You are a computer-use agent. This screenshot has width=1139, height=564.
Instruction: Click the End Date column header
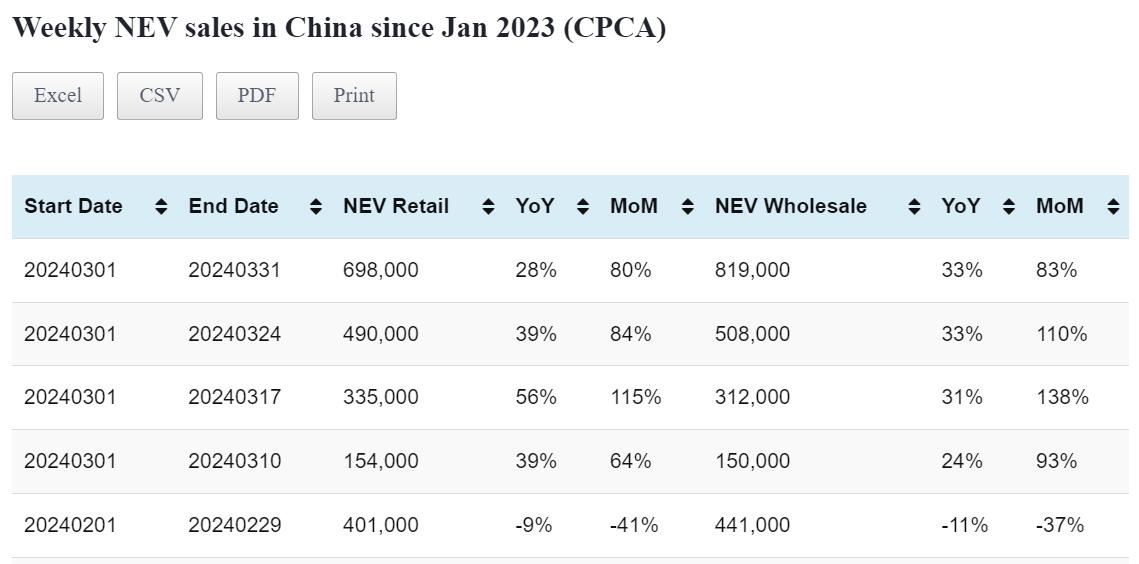[x=233, y=207]
